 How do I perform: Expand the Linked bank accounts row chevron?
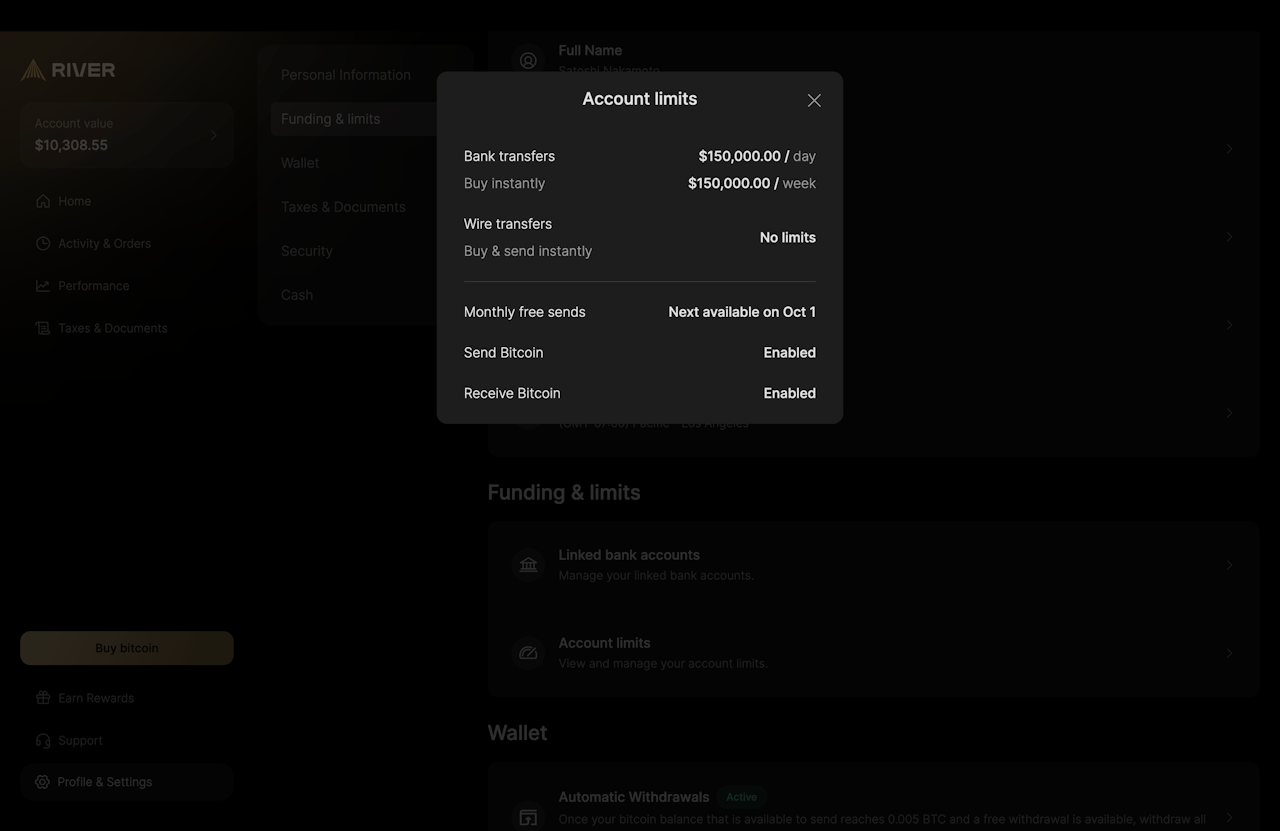[1229, 565]
